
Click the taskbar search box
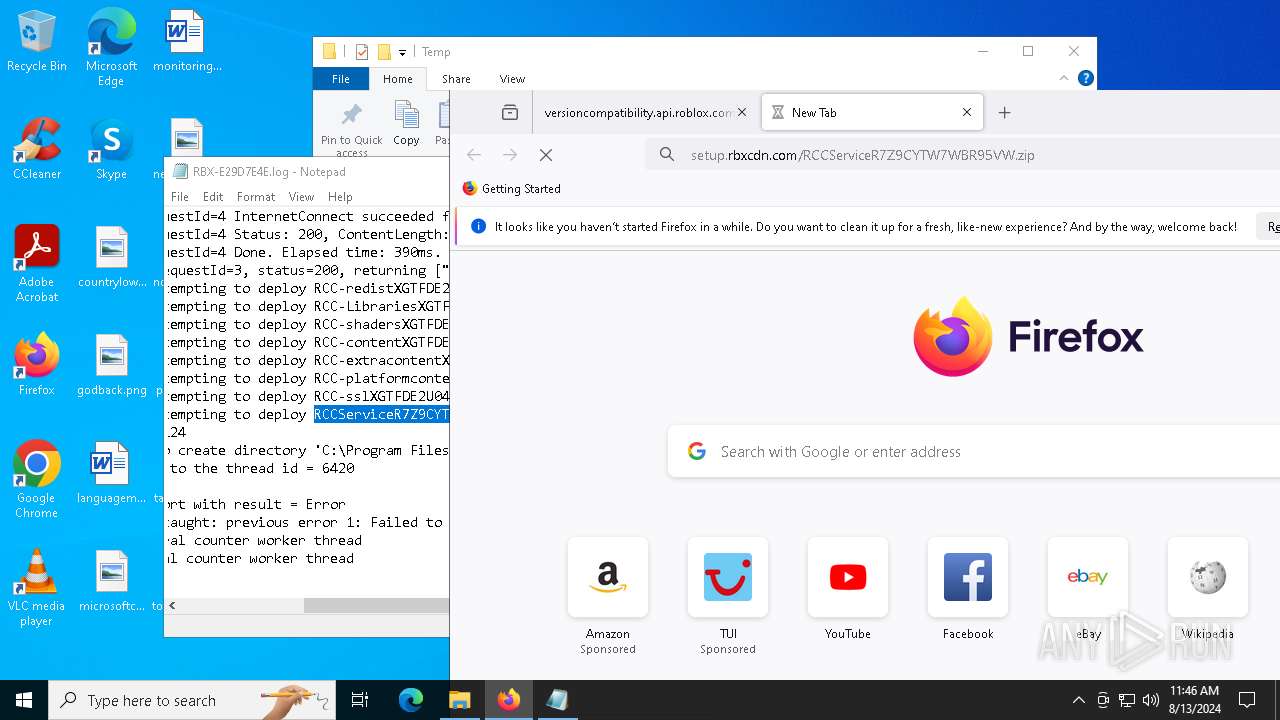(192, 700)
